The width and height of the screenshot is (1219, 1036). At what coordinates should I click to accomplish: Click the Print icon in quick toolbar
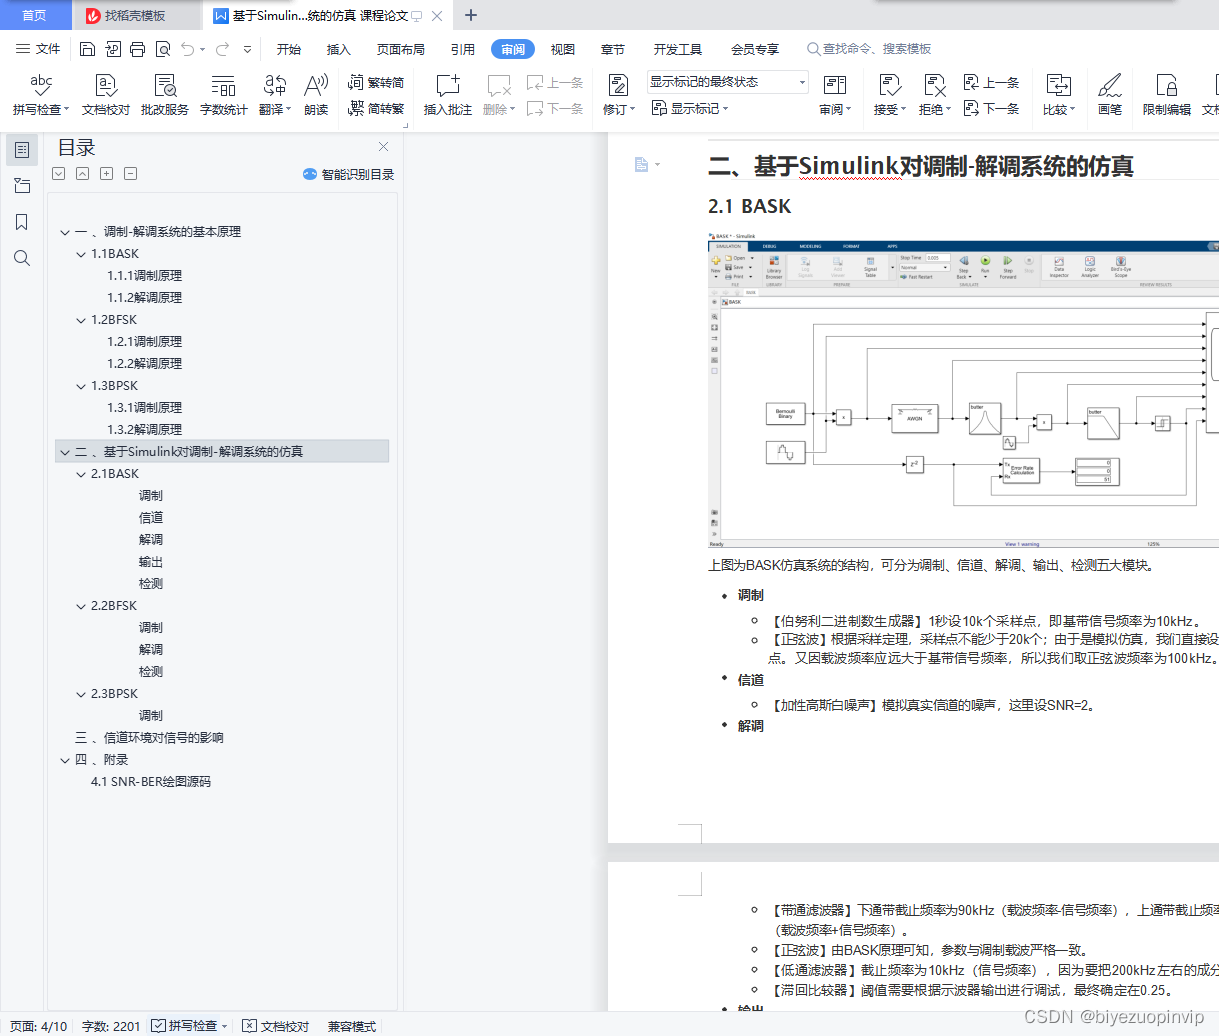coord(137,49)
